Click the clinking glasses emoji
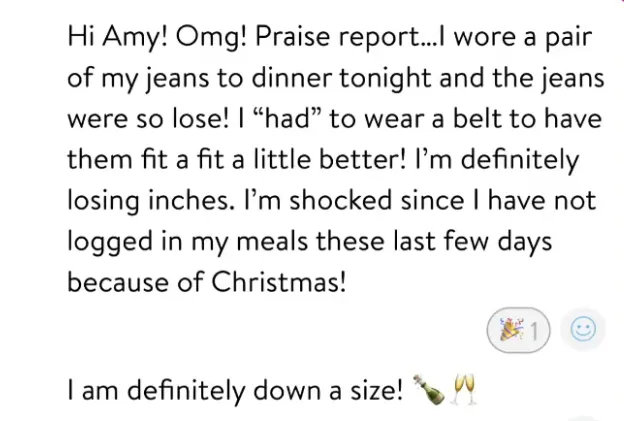 [461, 387]
